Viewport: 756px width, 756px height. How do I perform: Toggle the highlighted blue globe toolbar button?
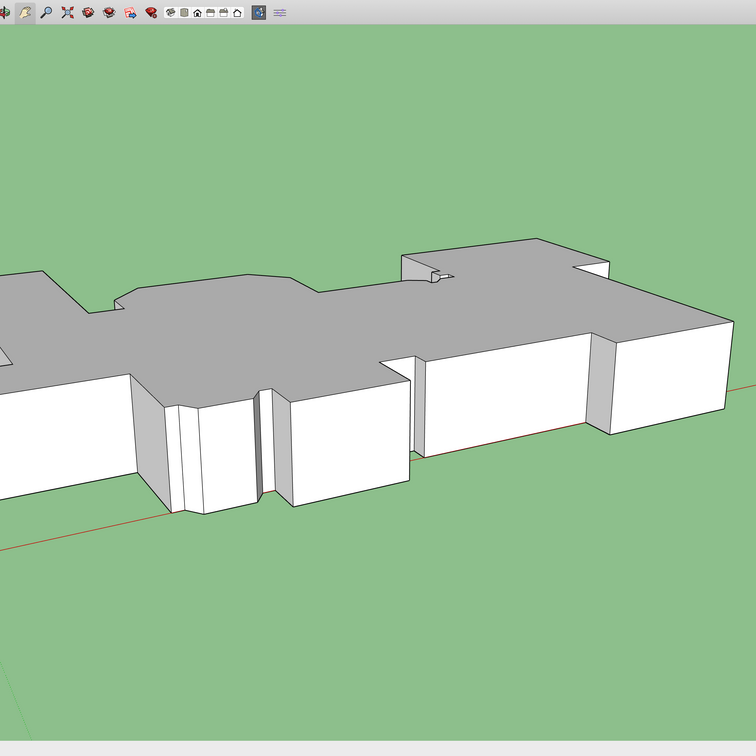point(259,13)
